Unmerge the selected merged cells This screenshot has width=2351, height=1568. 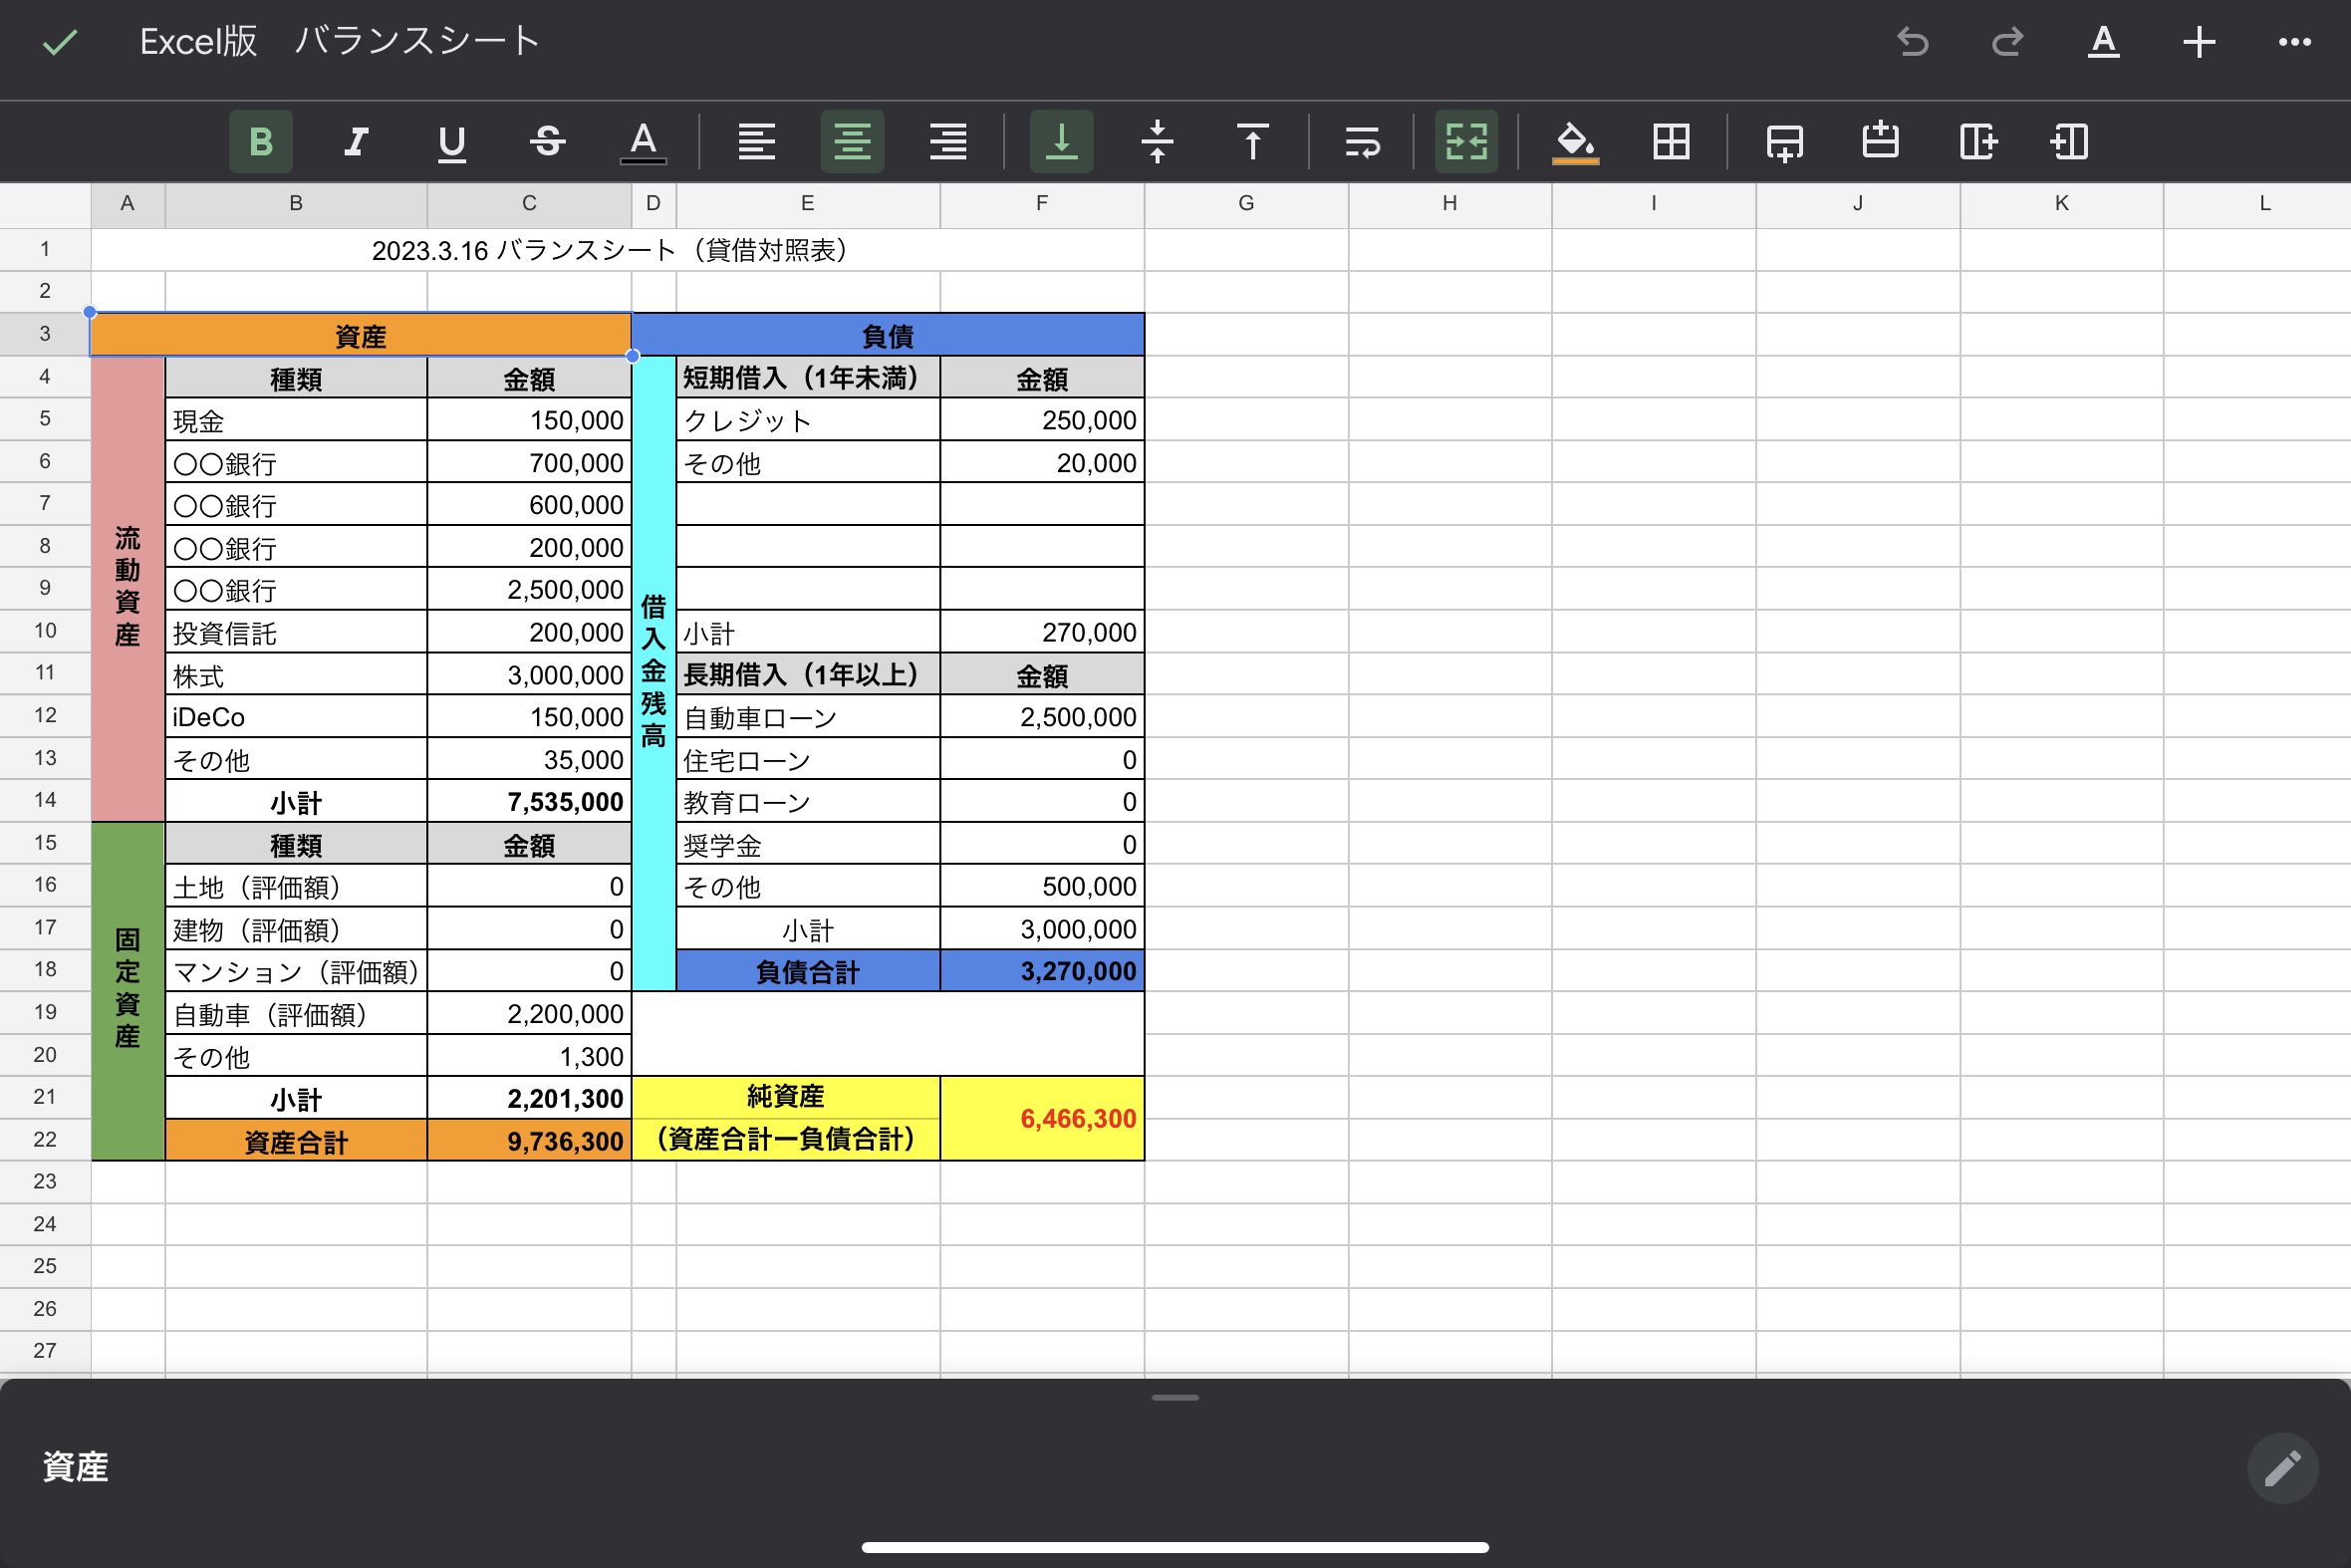pyautogui.click(x=1466, y=142)
